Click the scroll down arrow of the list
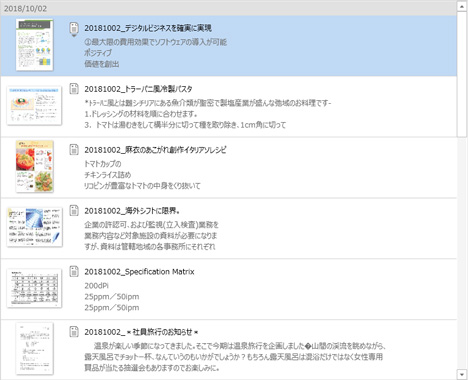Viewport: 468px width, 380px height. tap(462, 374)
